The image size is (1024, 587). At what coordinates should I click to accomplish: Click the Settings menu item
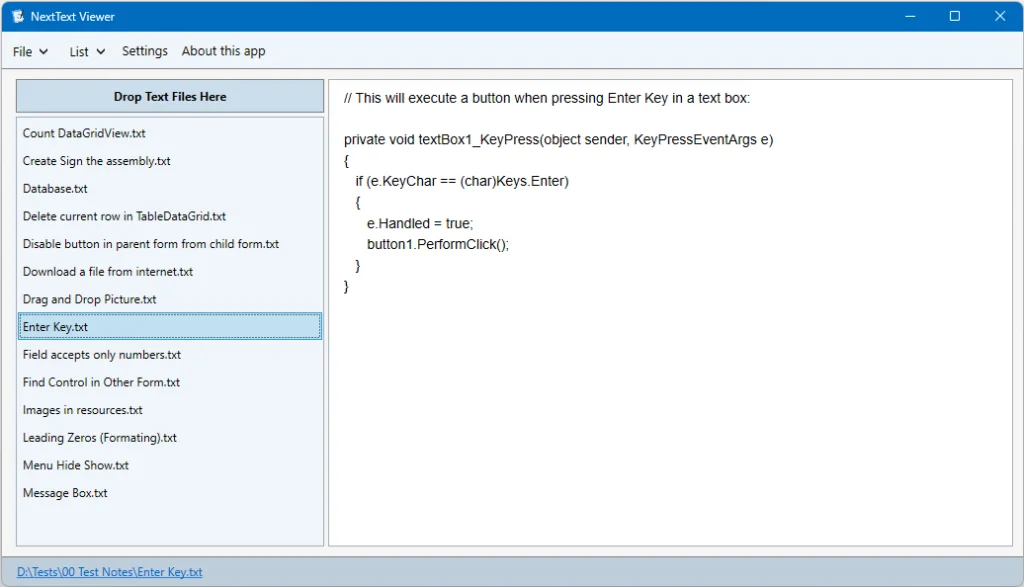pos(144,51)
